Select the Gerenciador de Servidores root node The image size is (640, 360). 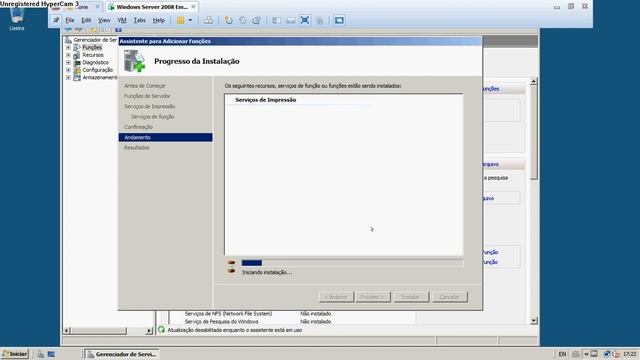click(x=95, y=40)
